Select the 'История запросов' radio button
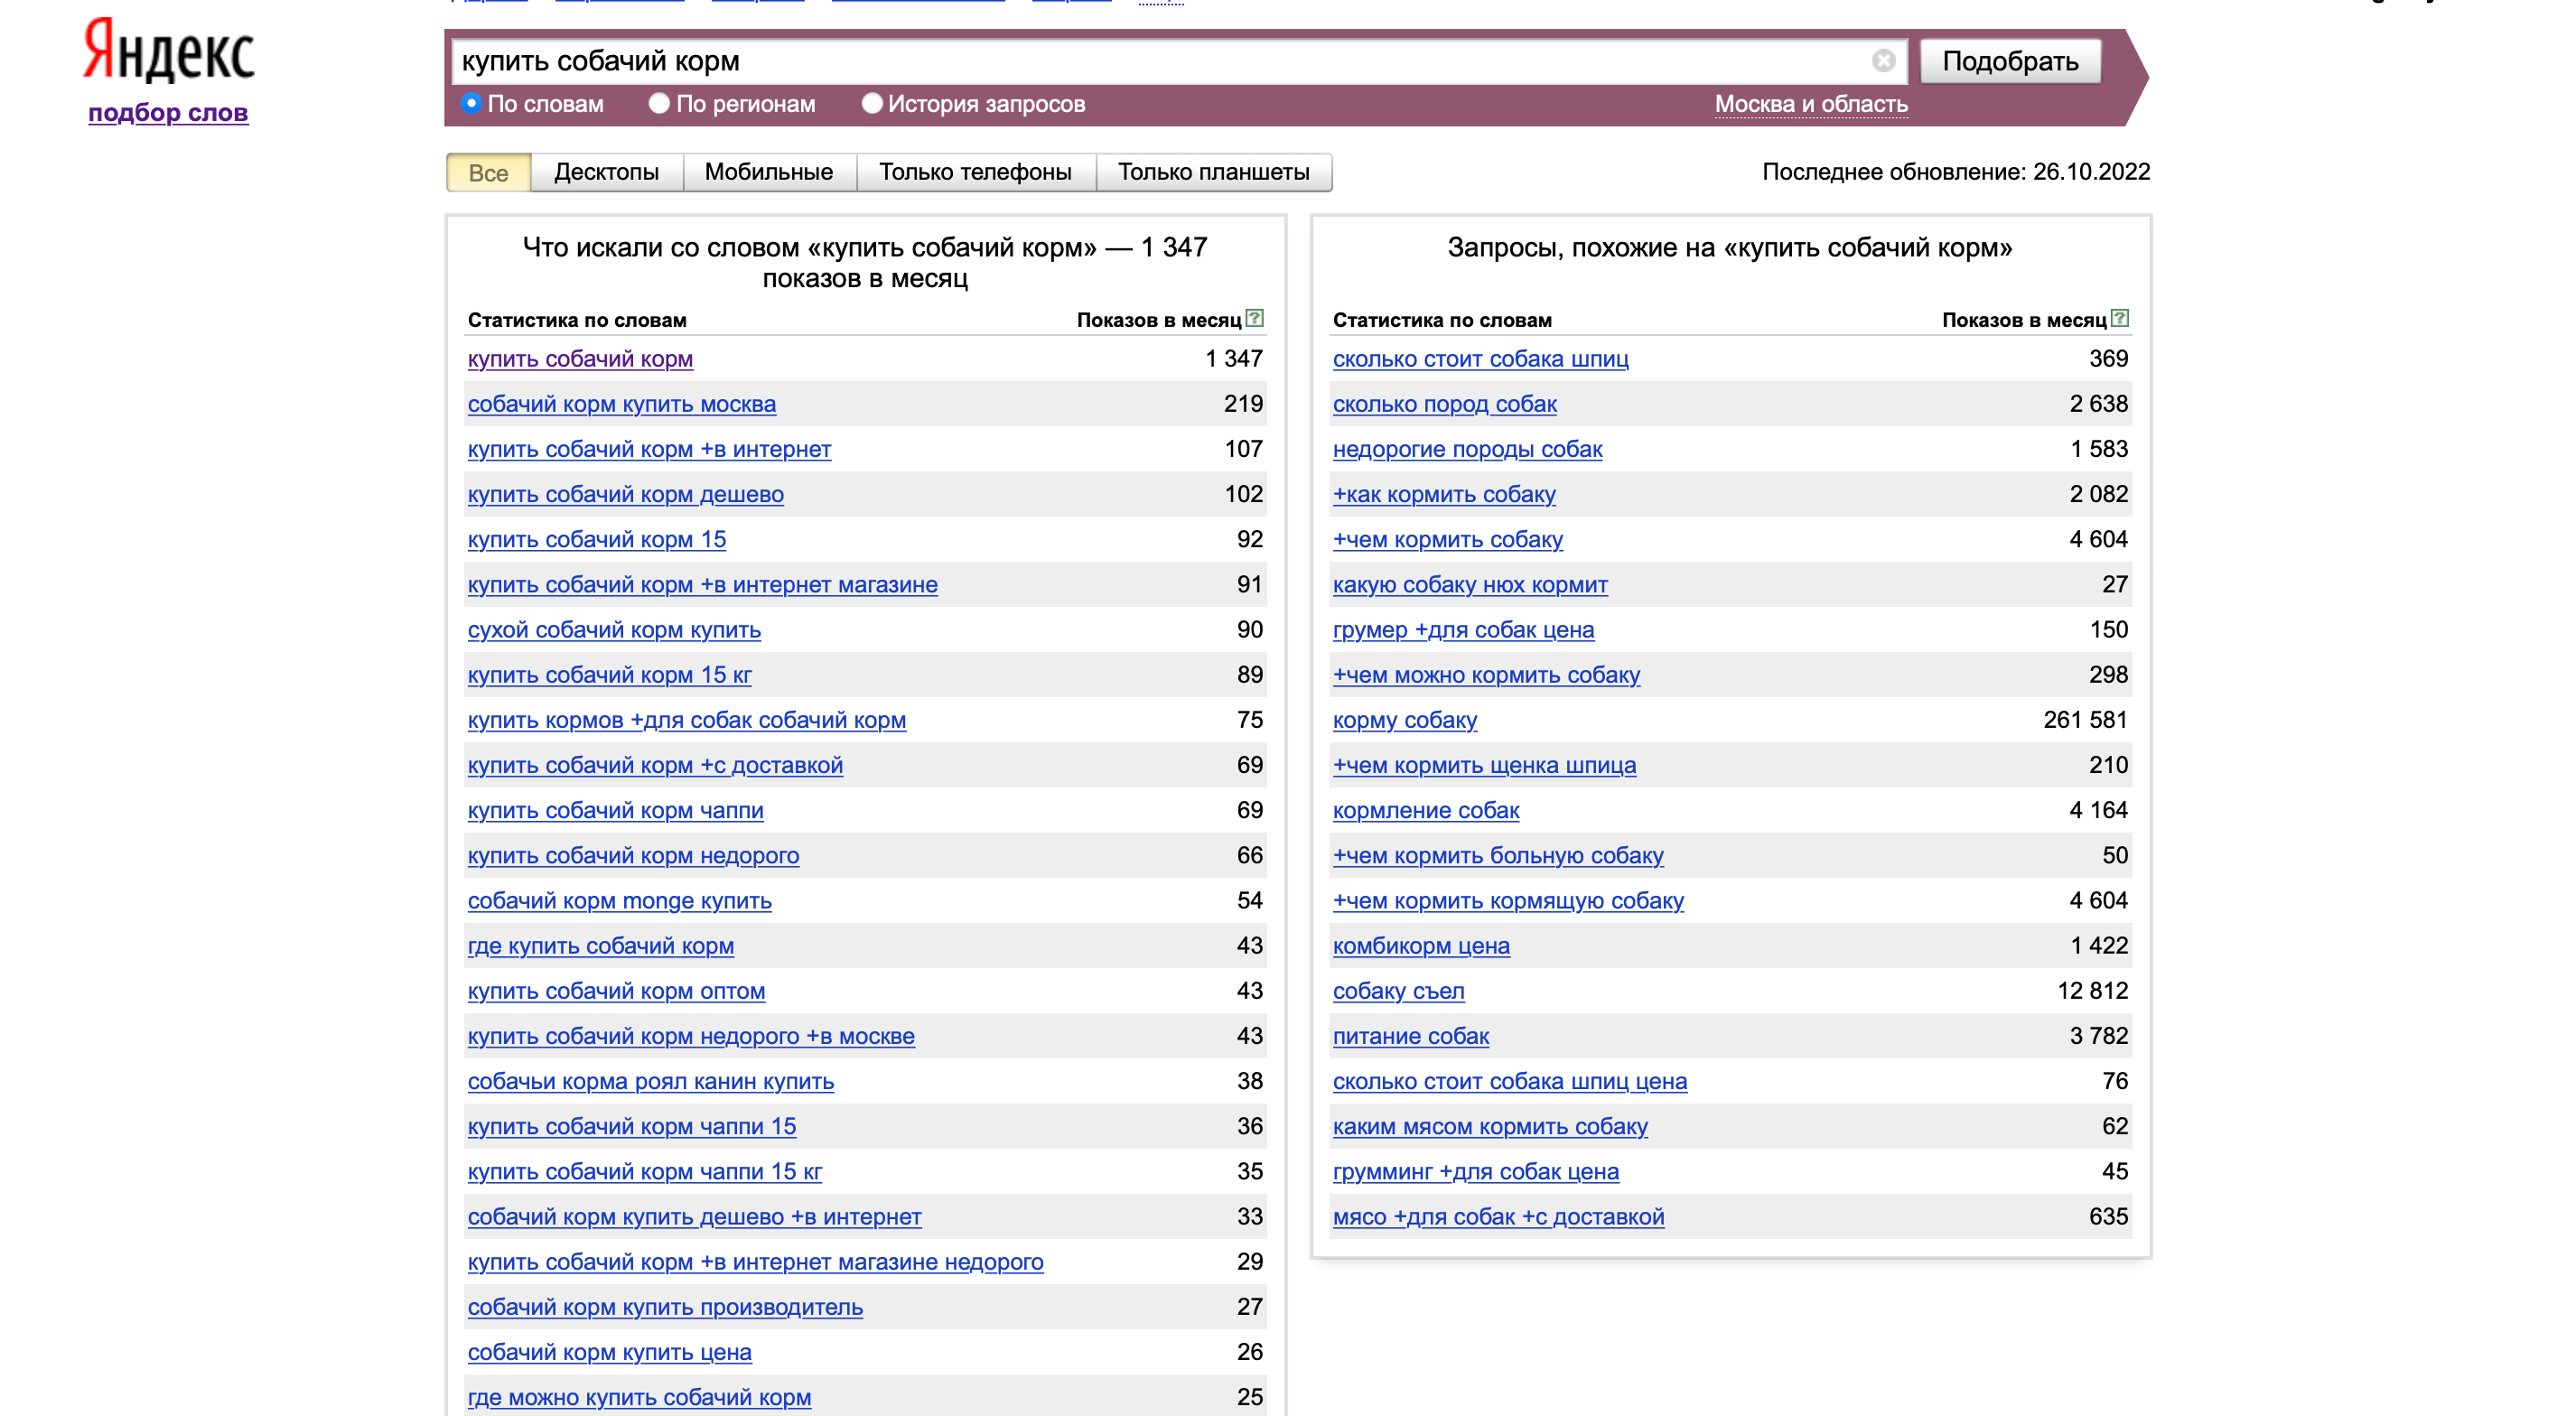 tap(872, 103)
